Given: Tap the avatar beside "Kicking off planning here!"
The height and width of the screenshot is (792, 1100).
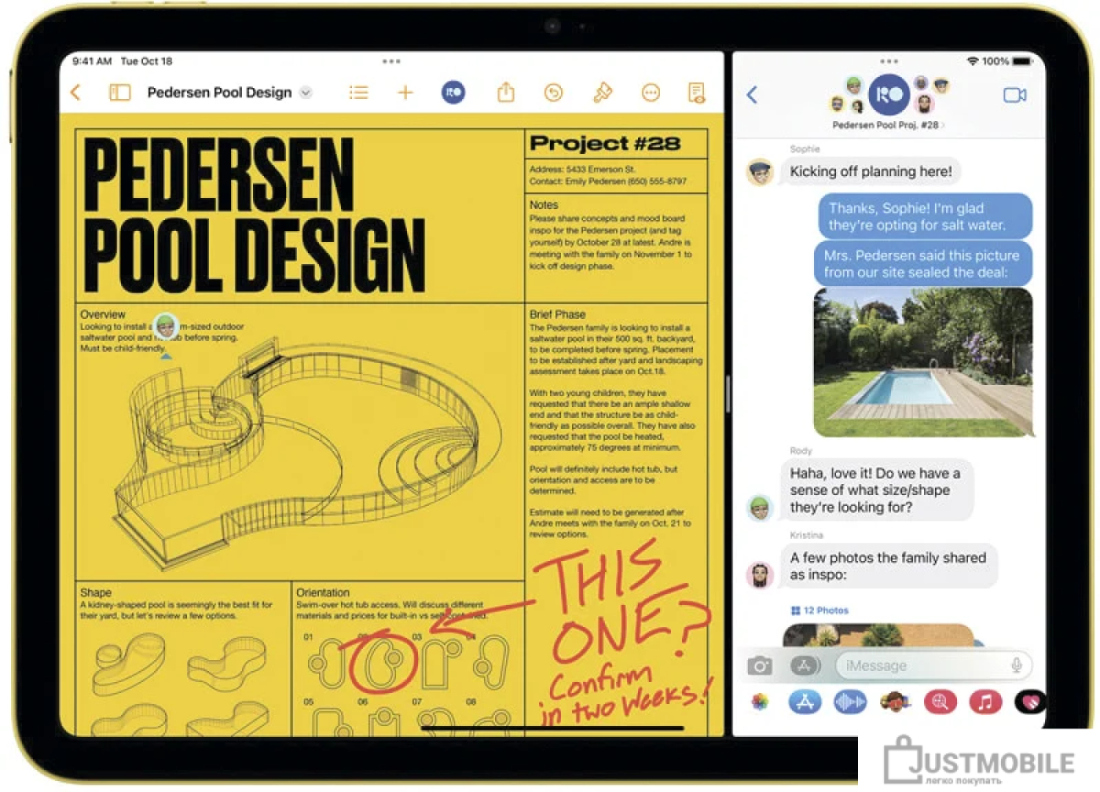Looking at the screenshot, I should click(x=760, y=172).
